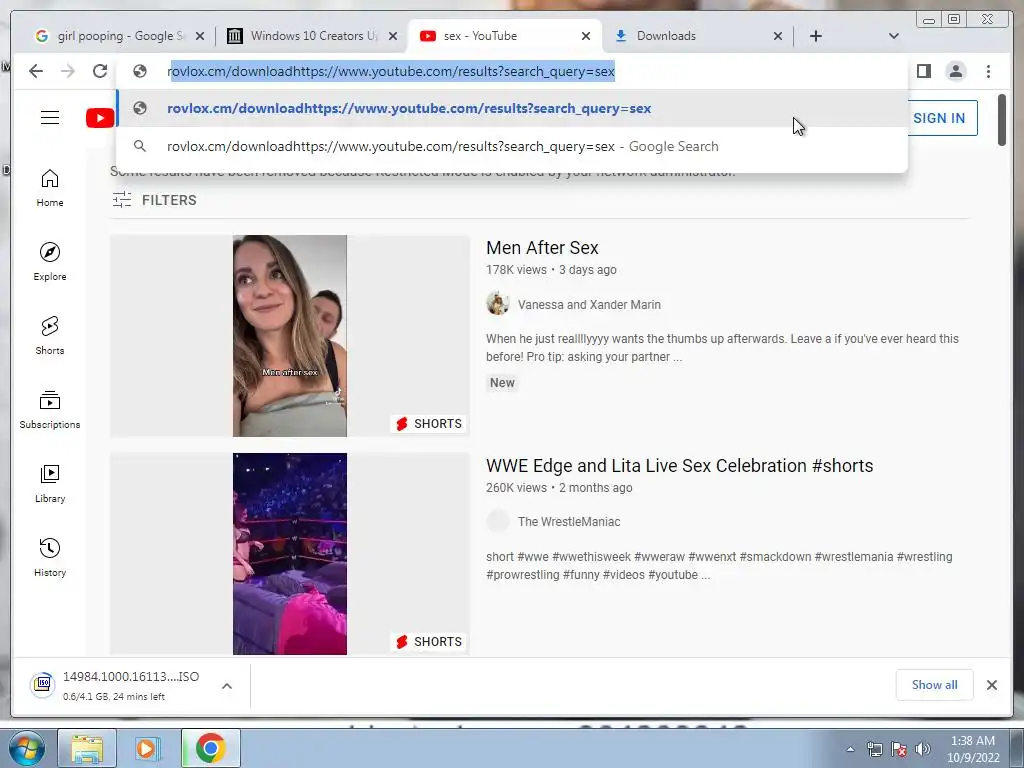The width and height of the screenshot is (1024, 768).
Task: Click The WrestleManiac channel avatar
Action: [498, 521]
